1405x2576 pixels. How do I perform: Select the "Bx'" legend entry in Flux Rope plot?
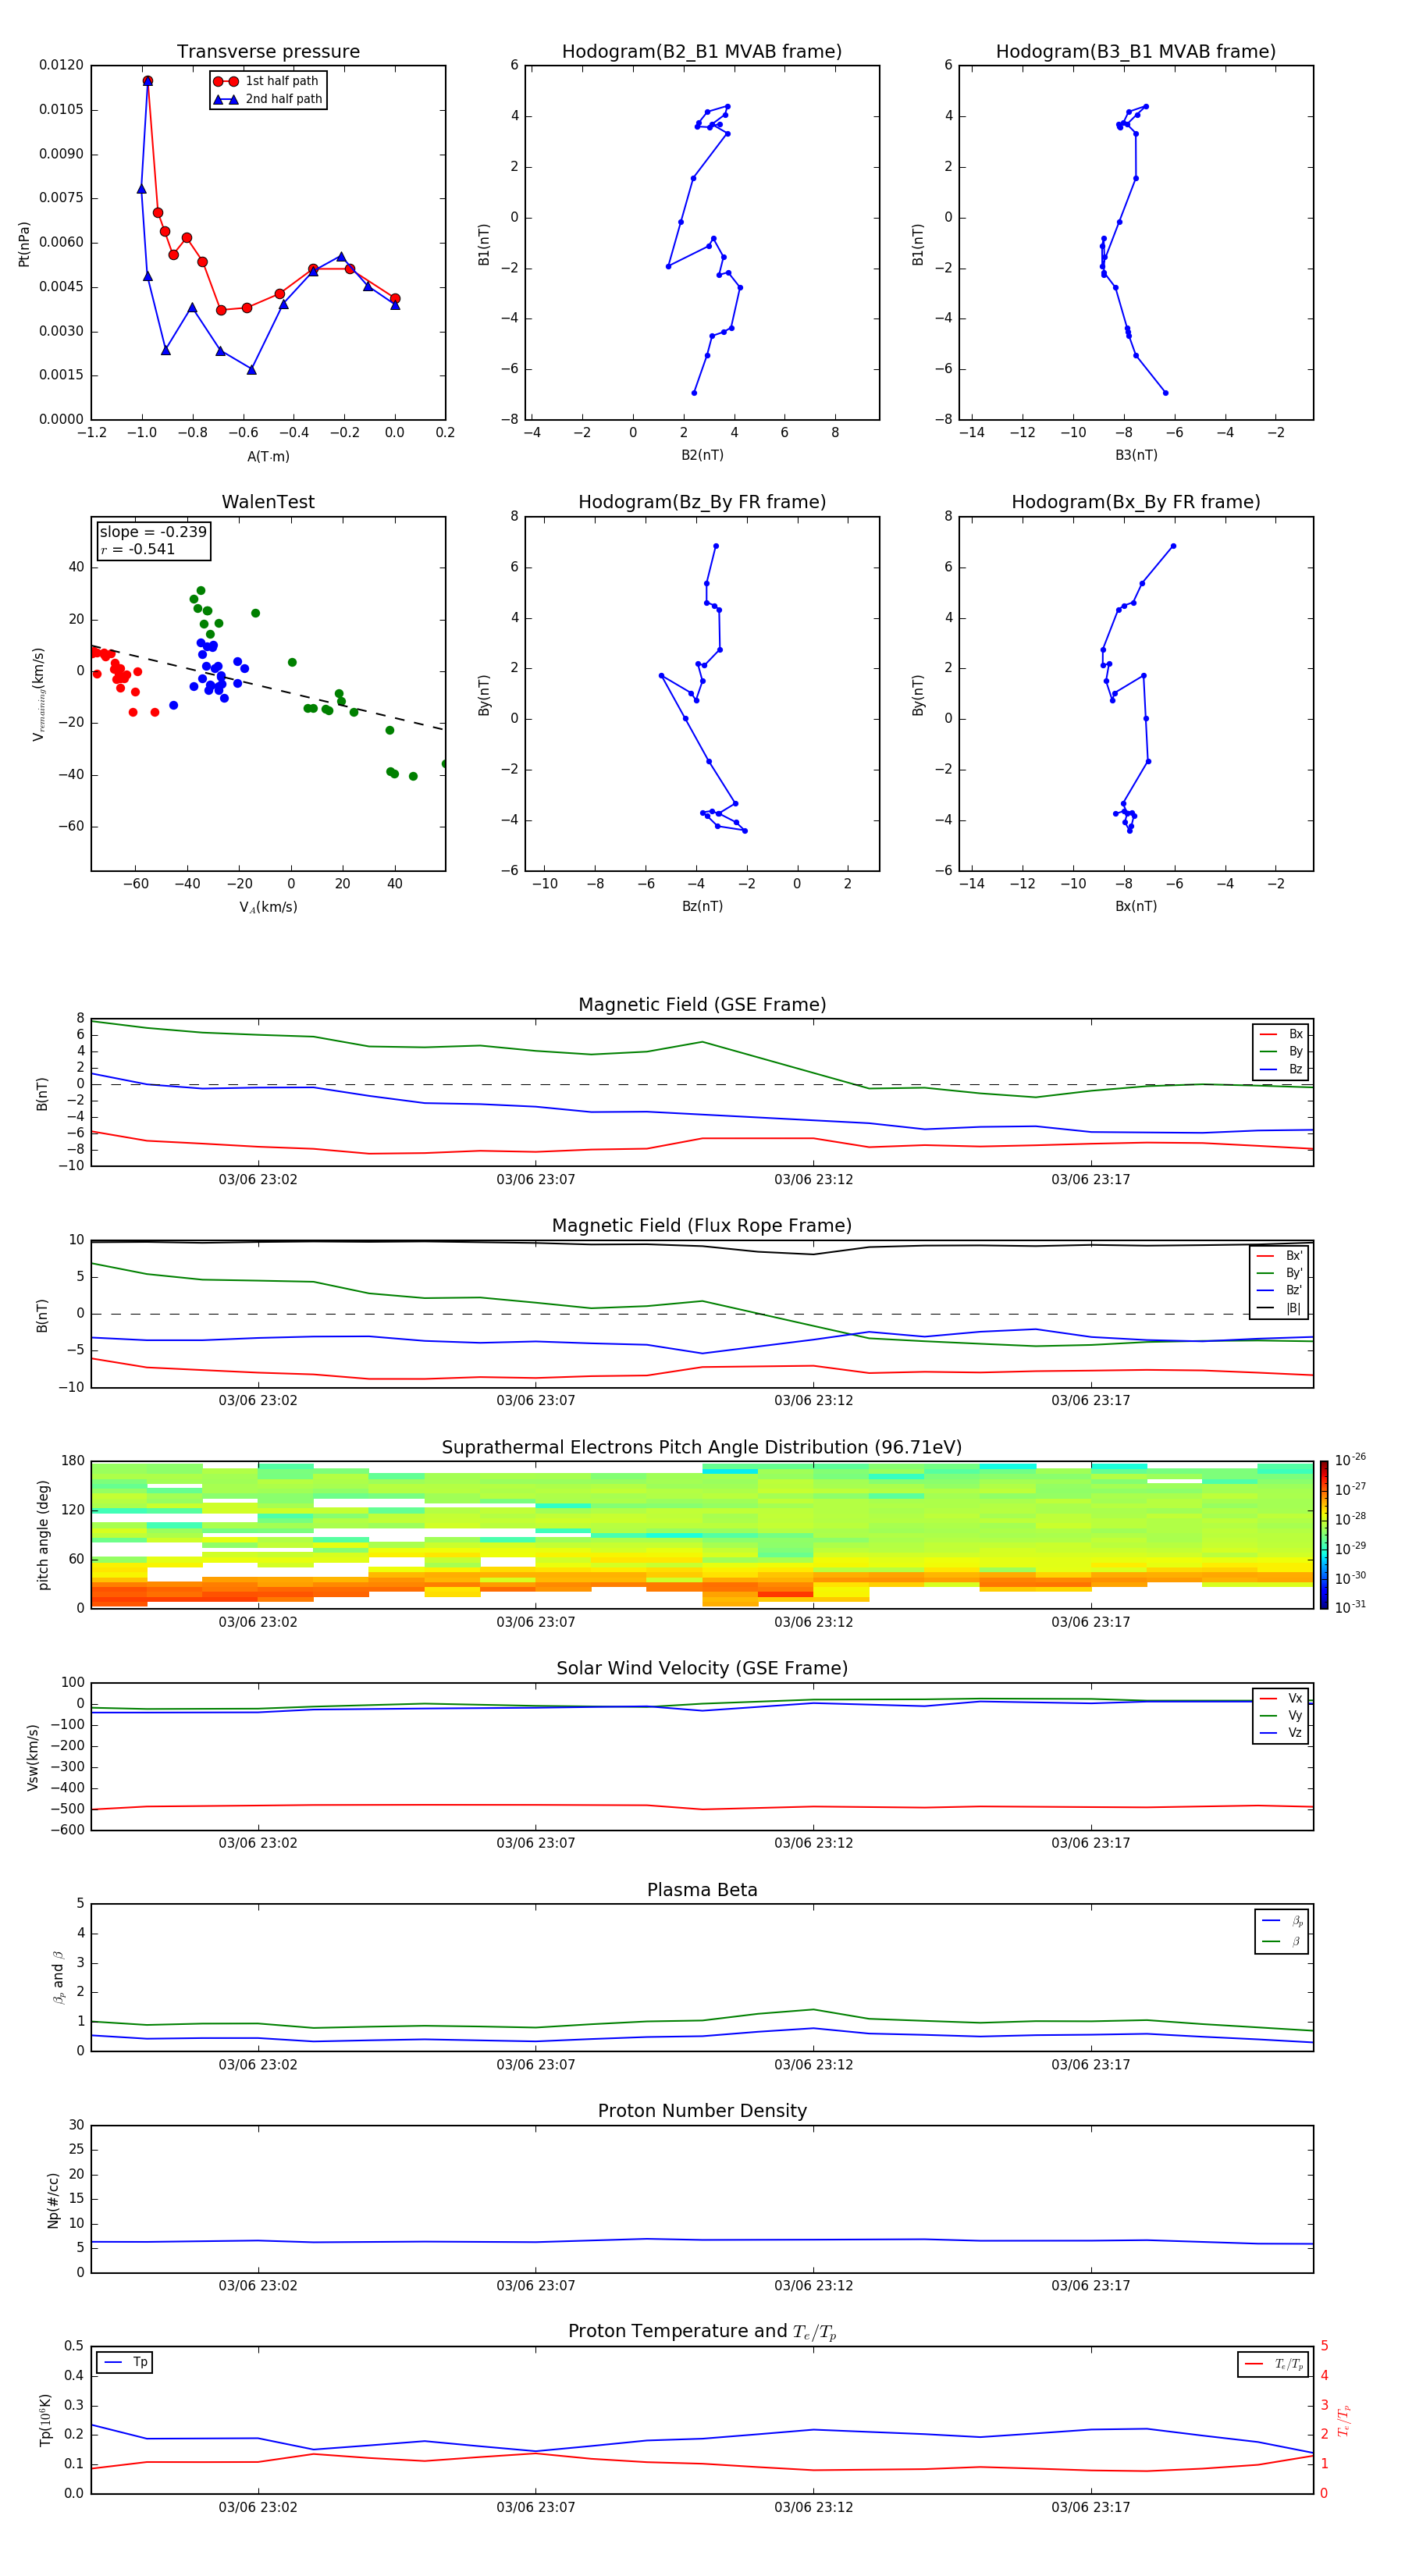[1279, 1256]
